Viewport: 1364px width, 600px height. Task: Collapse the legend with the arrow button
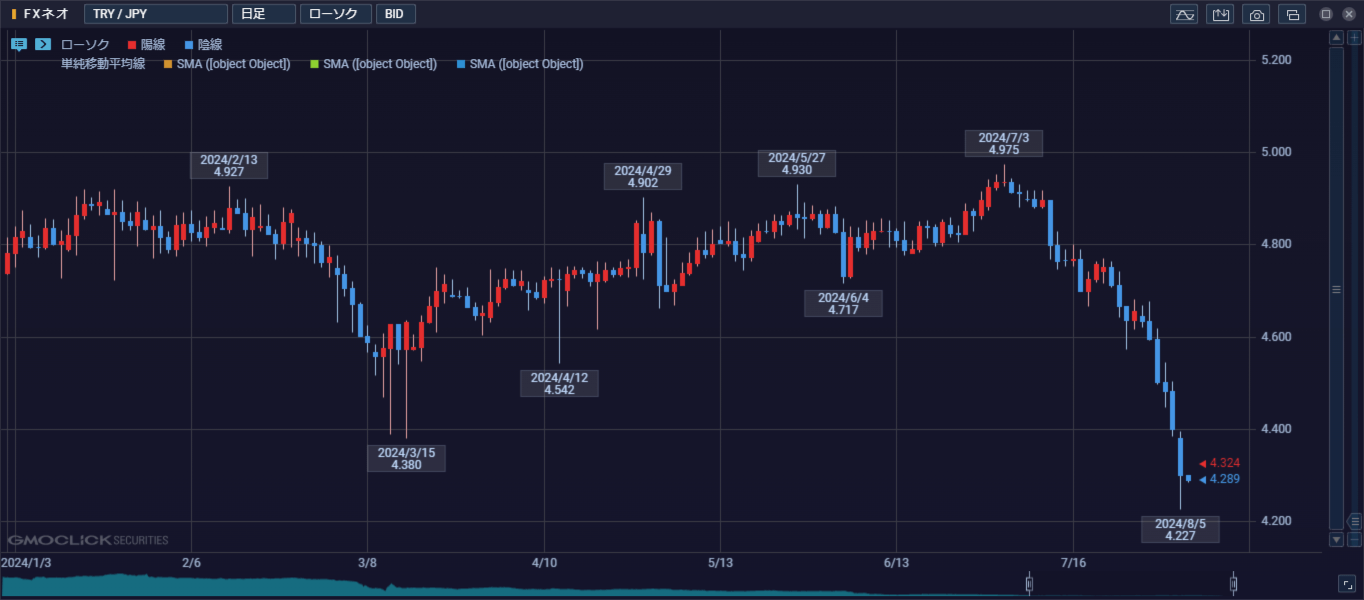[43, 44]
